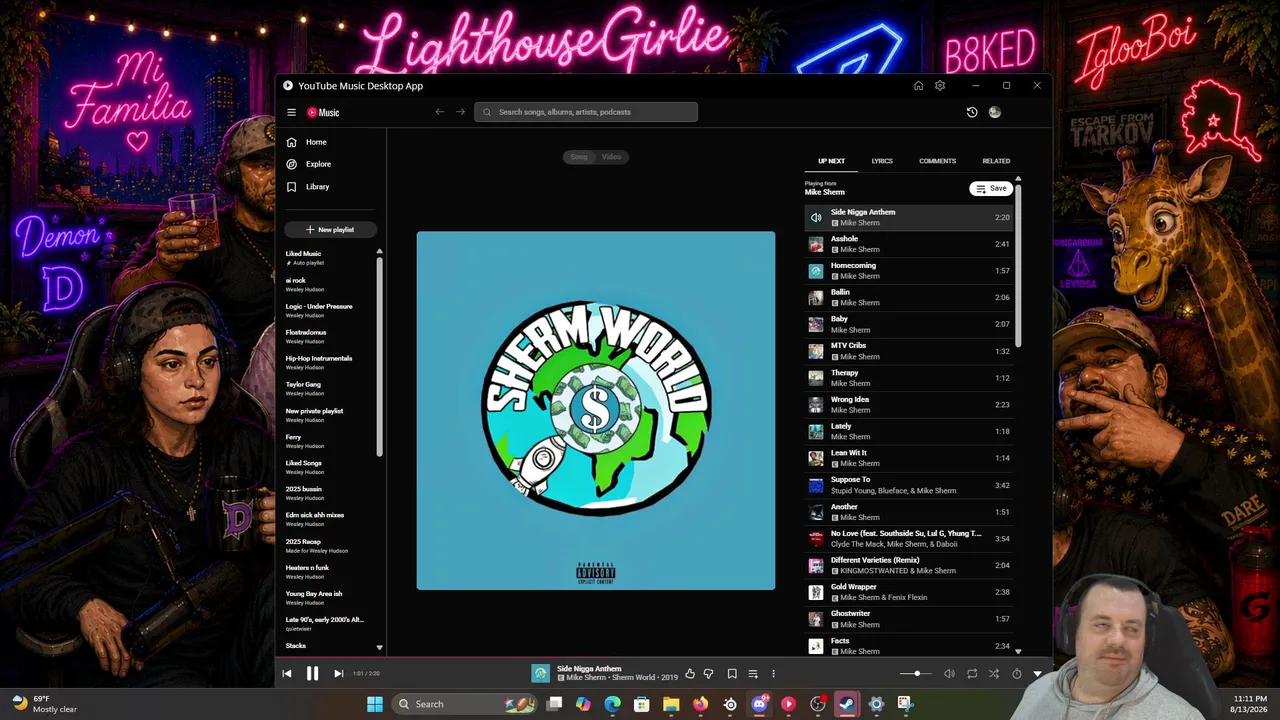
Task: Play Homecoming from the queue
Action: pos(910,271)
